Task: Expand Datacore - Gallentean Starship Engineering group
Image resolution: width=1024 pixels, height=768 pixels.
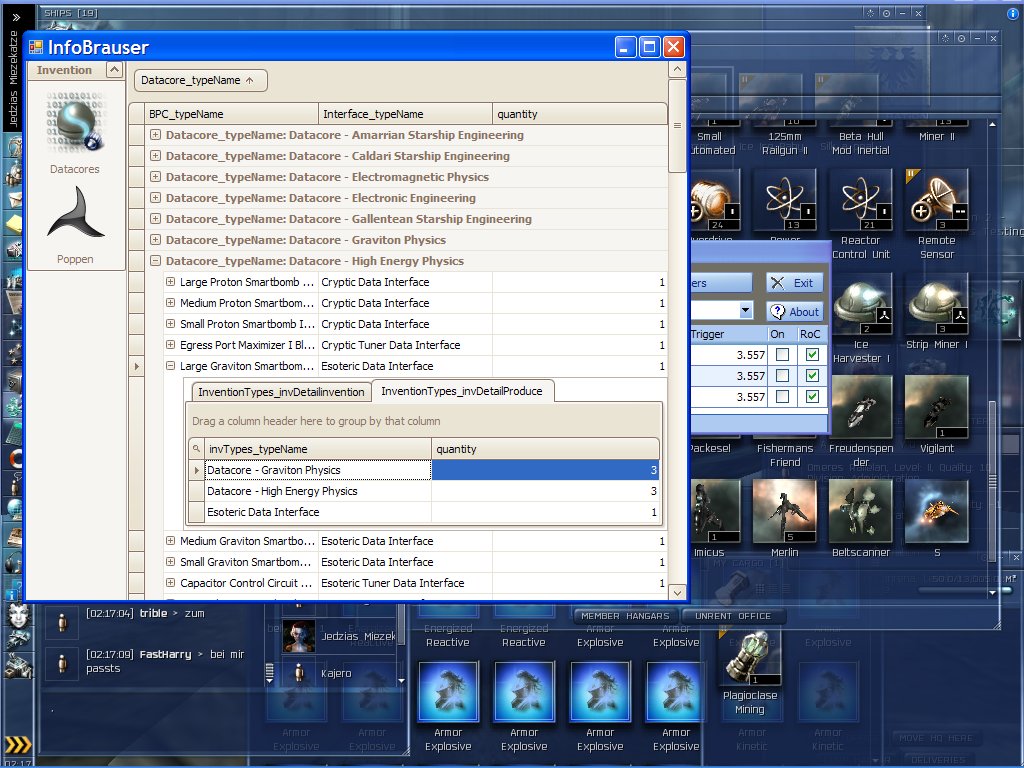Action: coord(155,218)
